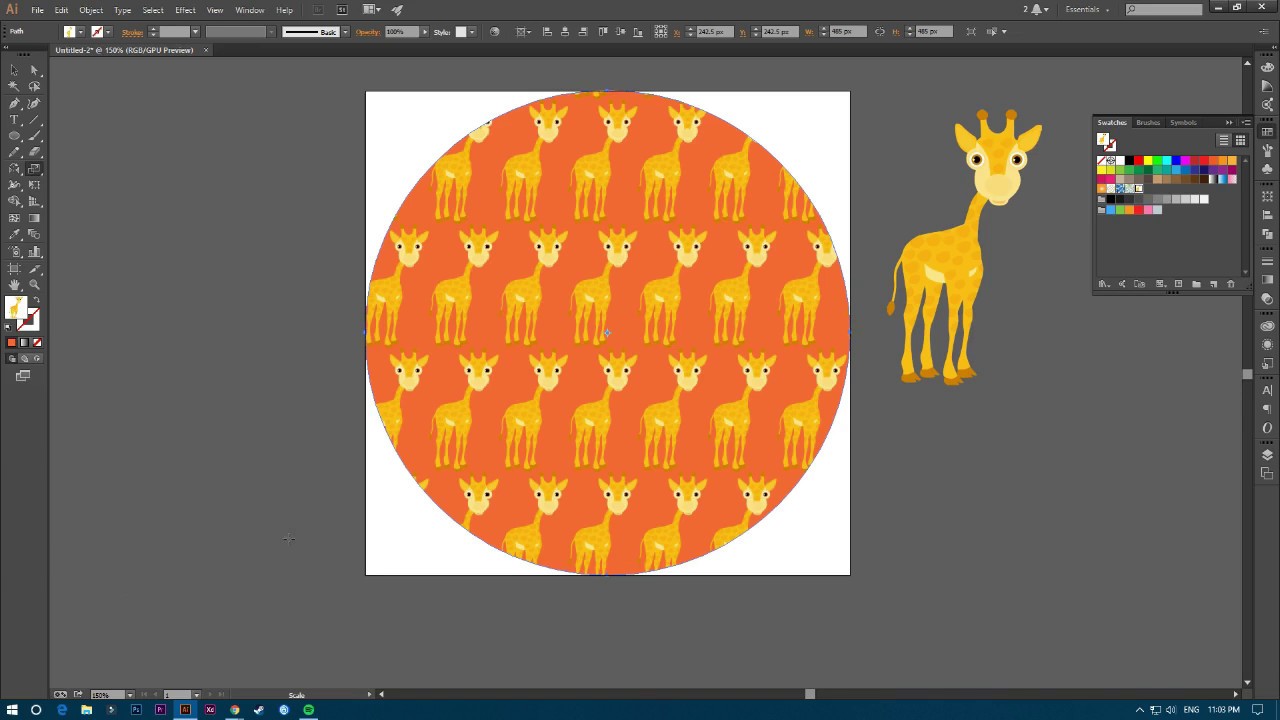Open the Basic brush definition dropdown
Viewport: 1280px width, 720px height.
(346, 32)
